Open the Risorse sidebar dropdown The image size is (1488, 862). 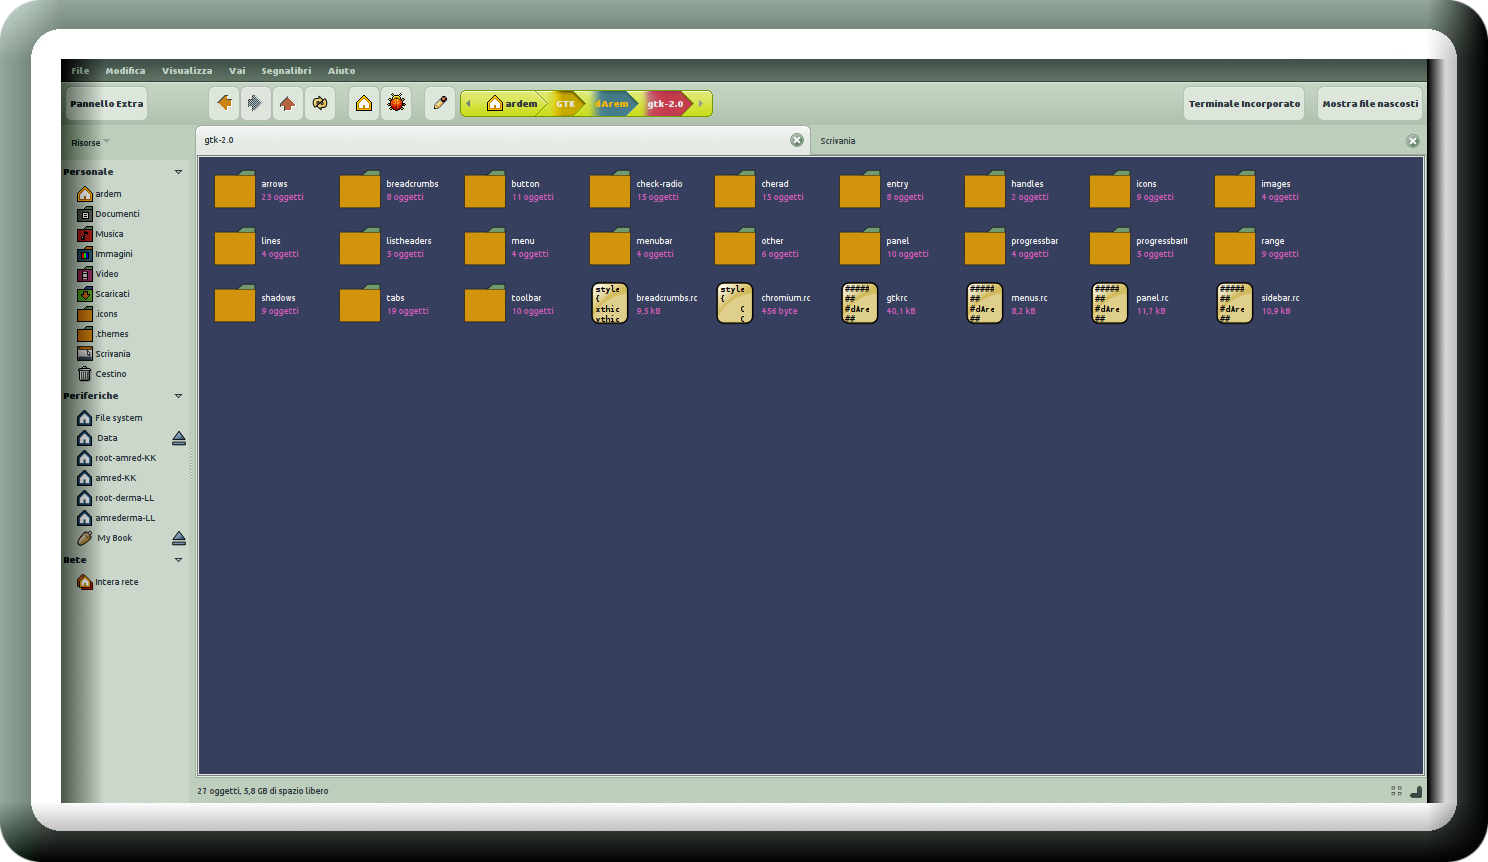click(90, 142)
